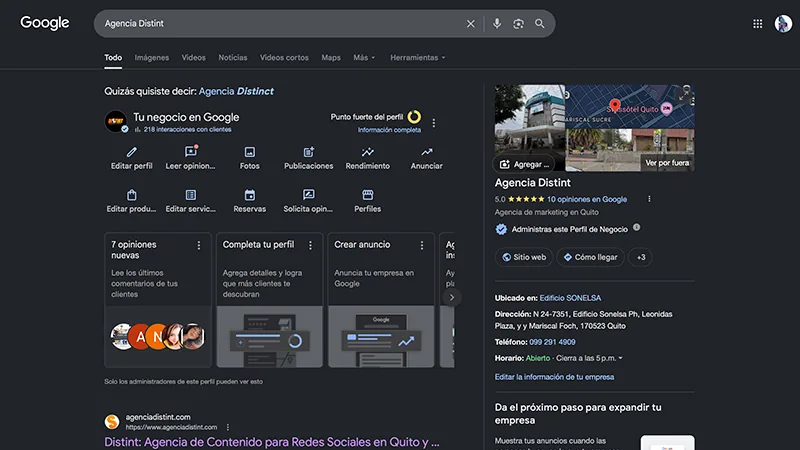Open Editar productos bag icon
Image resolution: width=800 pixels, height=450 pixels.
(132, 195)
